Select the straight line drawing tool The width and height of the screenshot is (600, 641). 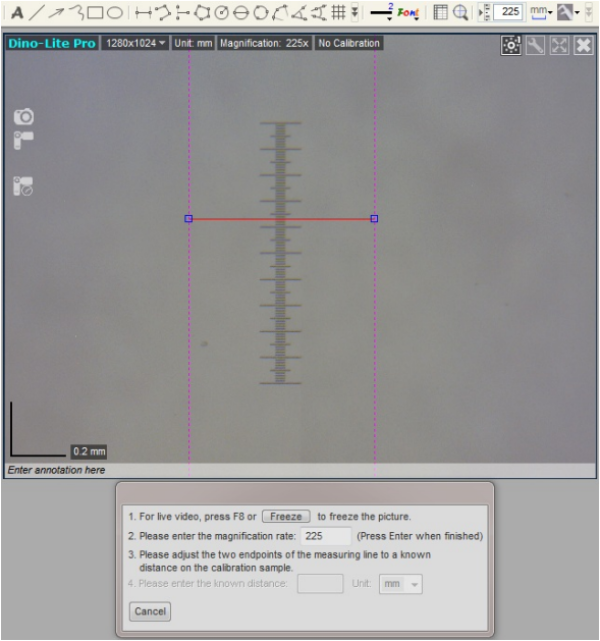36,12
